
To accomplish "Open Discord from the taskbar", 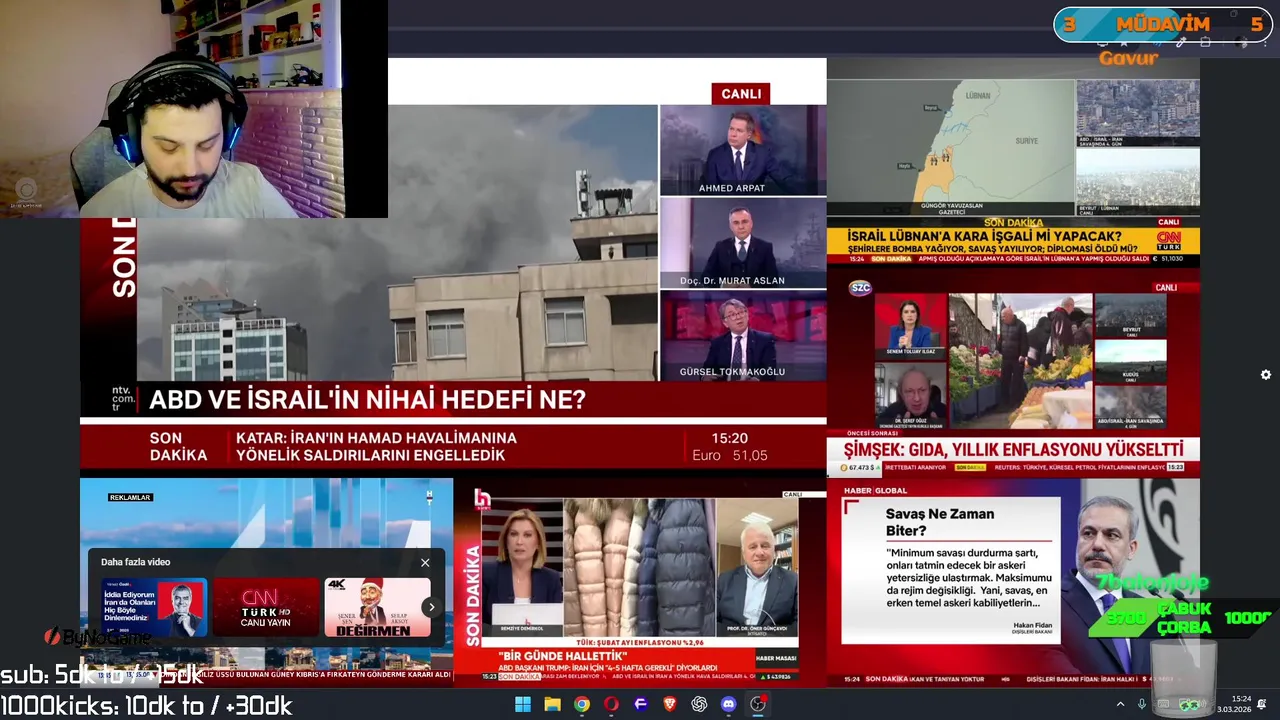I will (729, 704).
